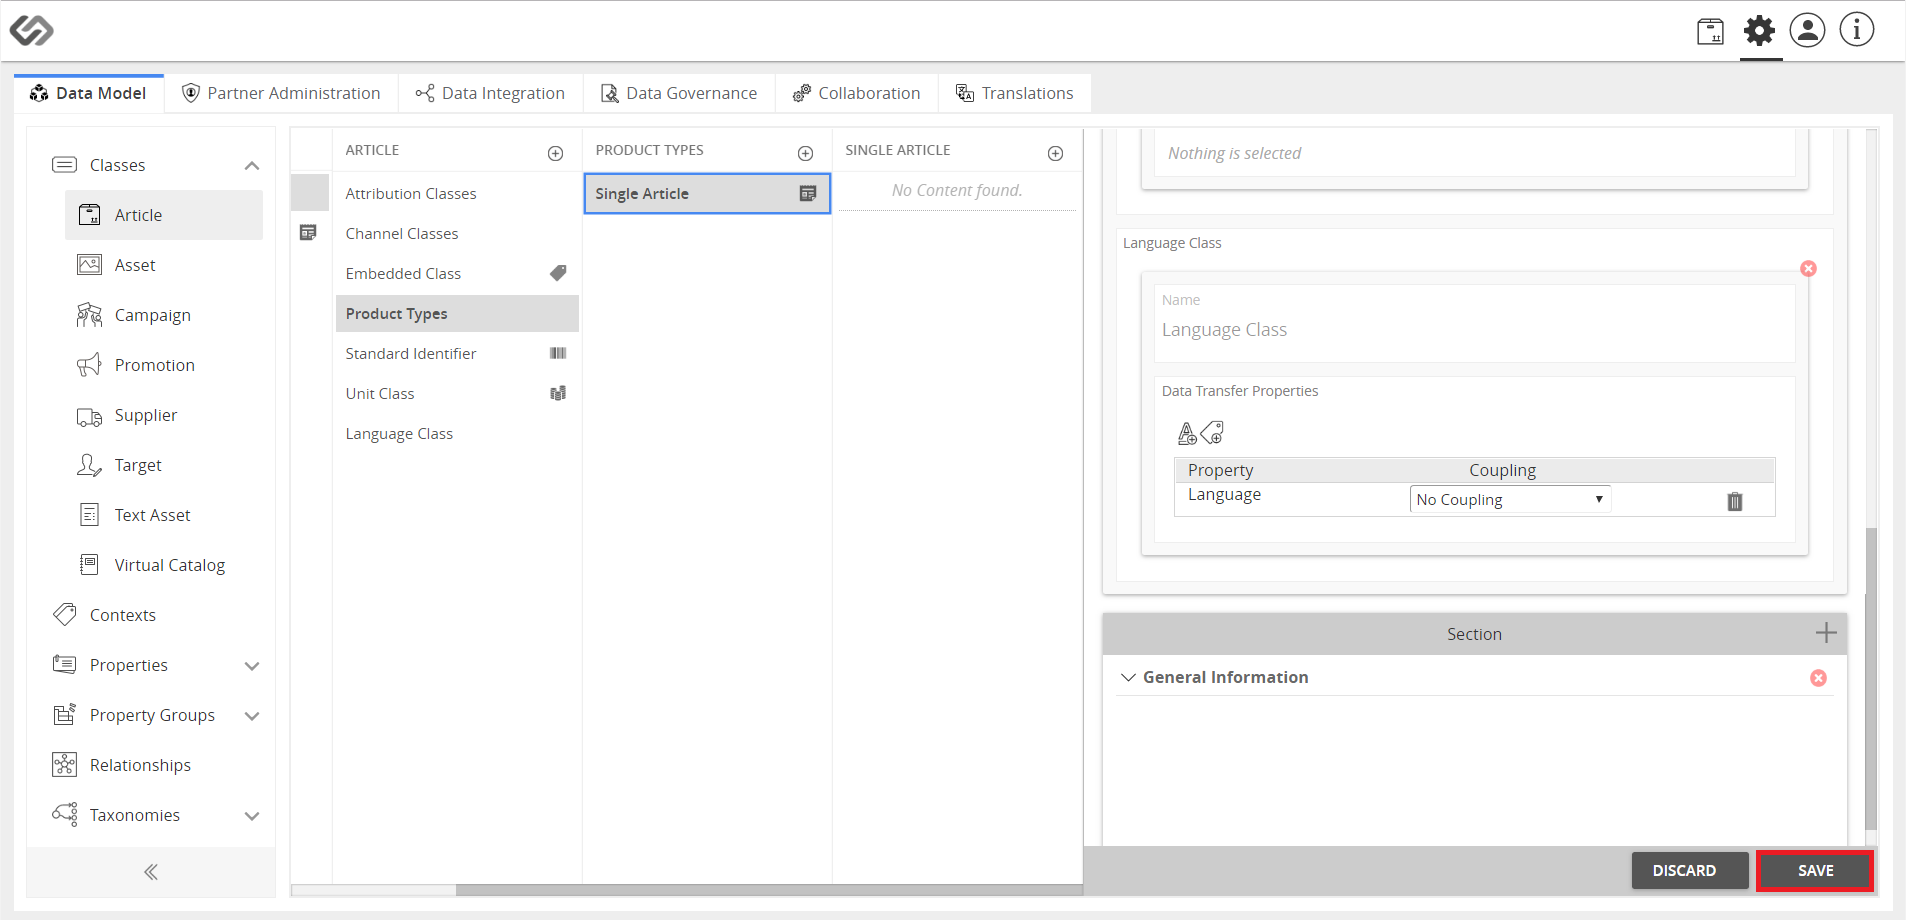Switch to the Partner Administration tab
The width and height of the screenshot is (1906, 920).
click(281, 93)
